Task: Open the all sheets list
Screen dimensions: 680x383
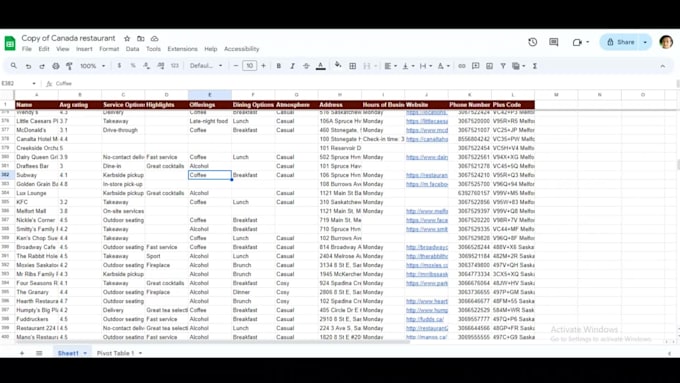Action: 39,353
